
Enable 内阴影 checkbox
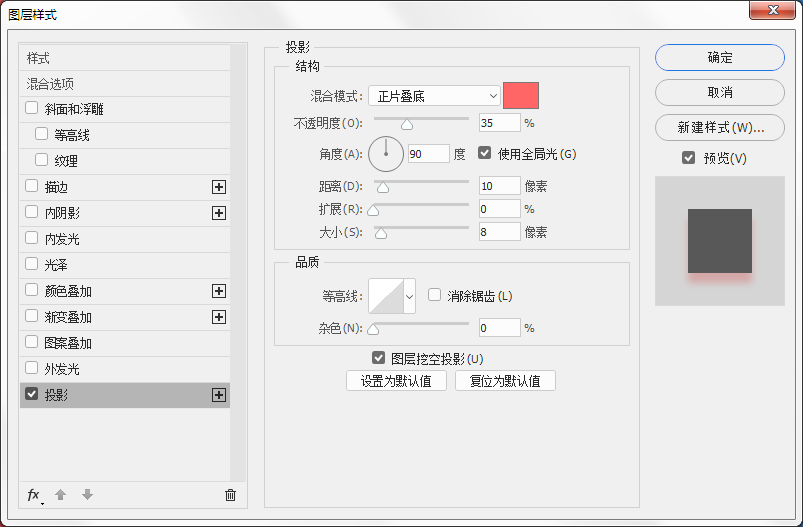click(x=32, y=212)
